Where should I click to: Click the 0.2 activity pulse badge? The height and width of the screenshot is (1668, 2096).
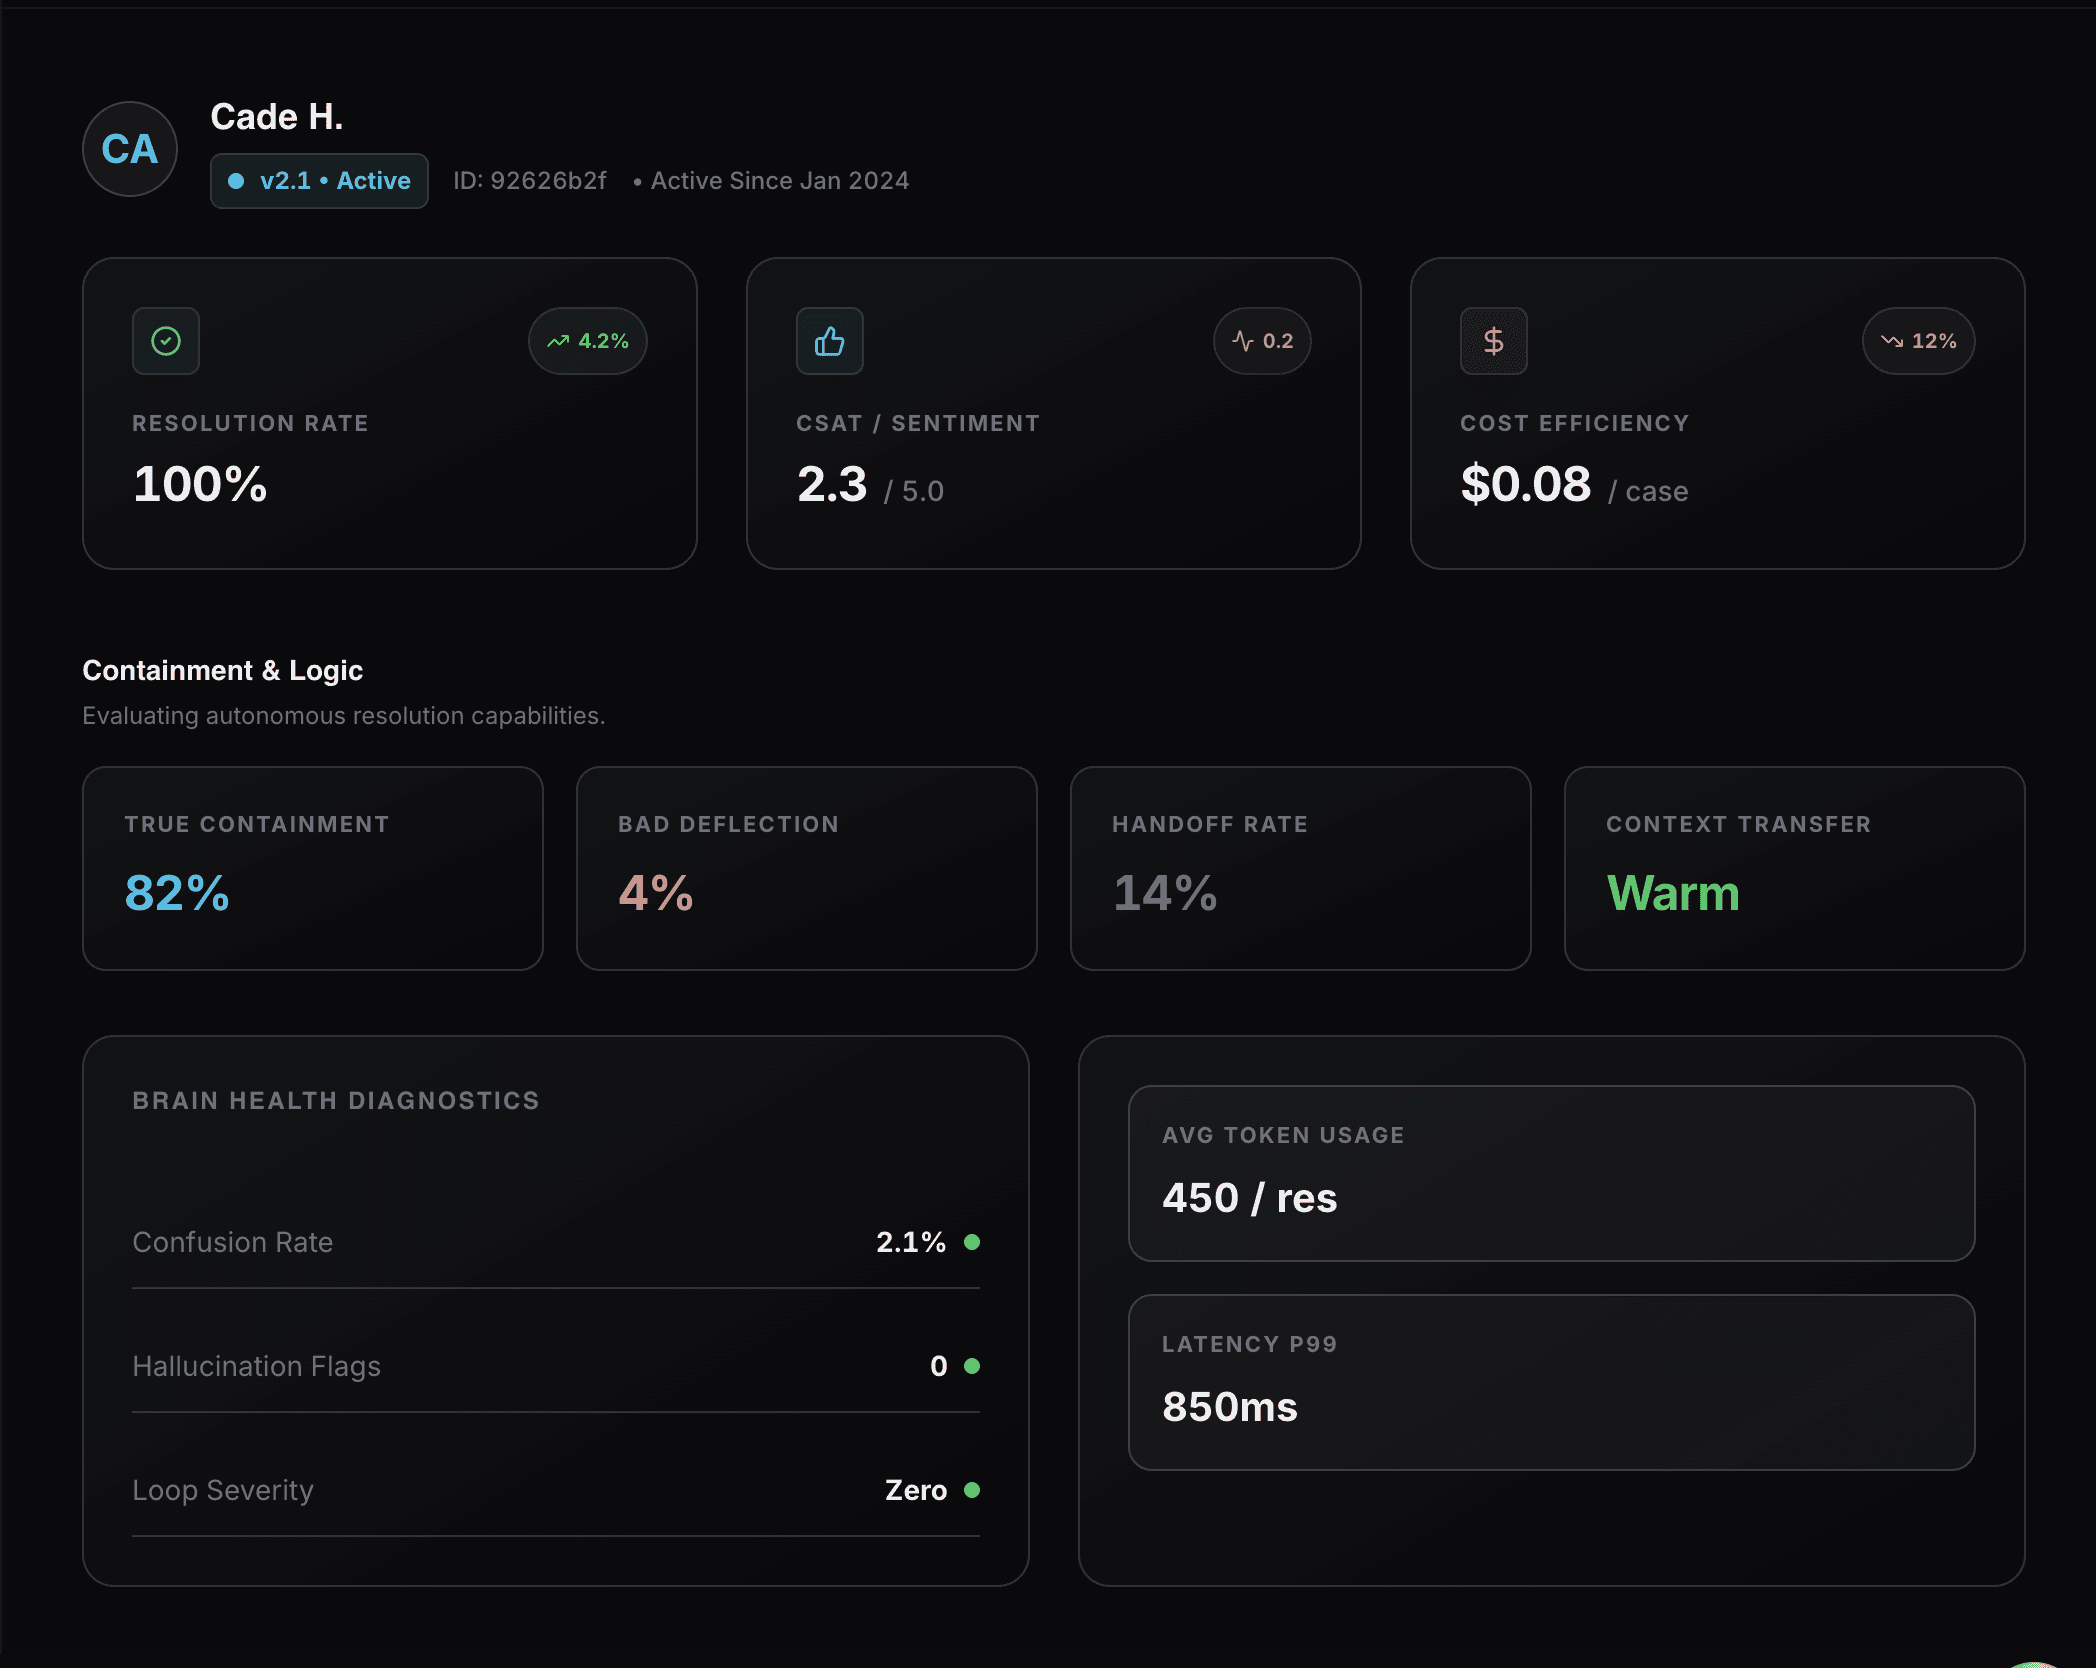pyautogui.click(x=1262, y=341)
